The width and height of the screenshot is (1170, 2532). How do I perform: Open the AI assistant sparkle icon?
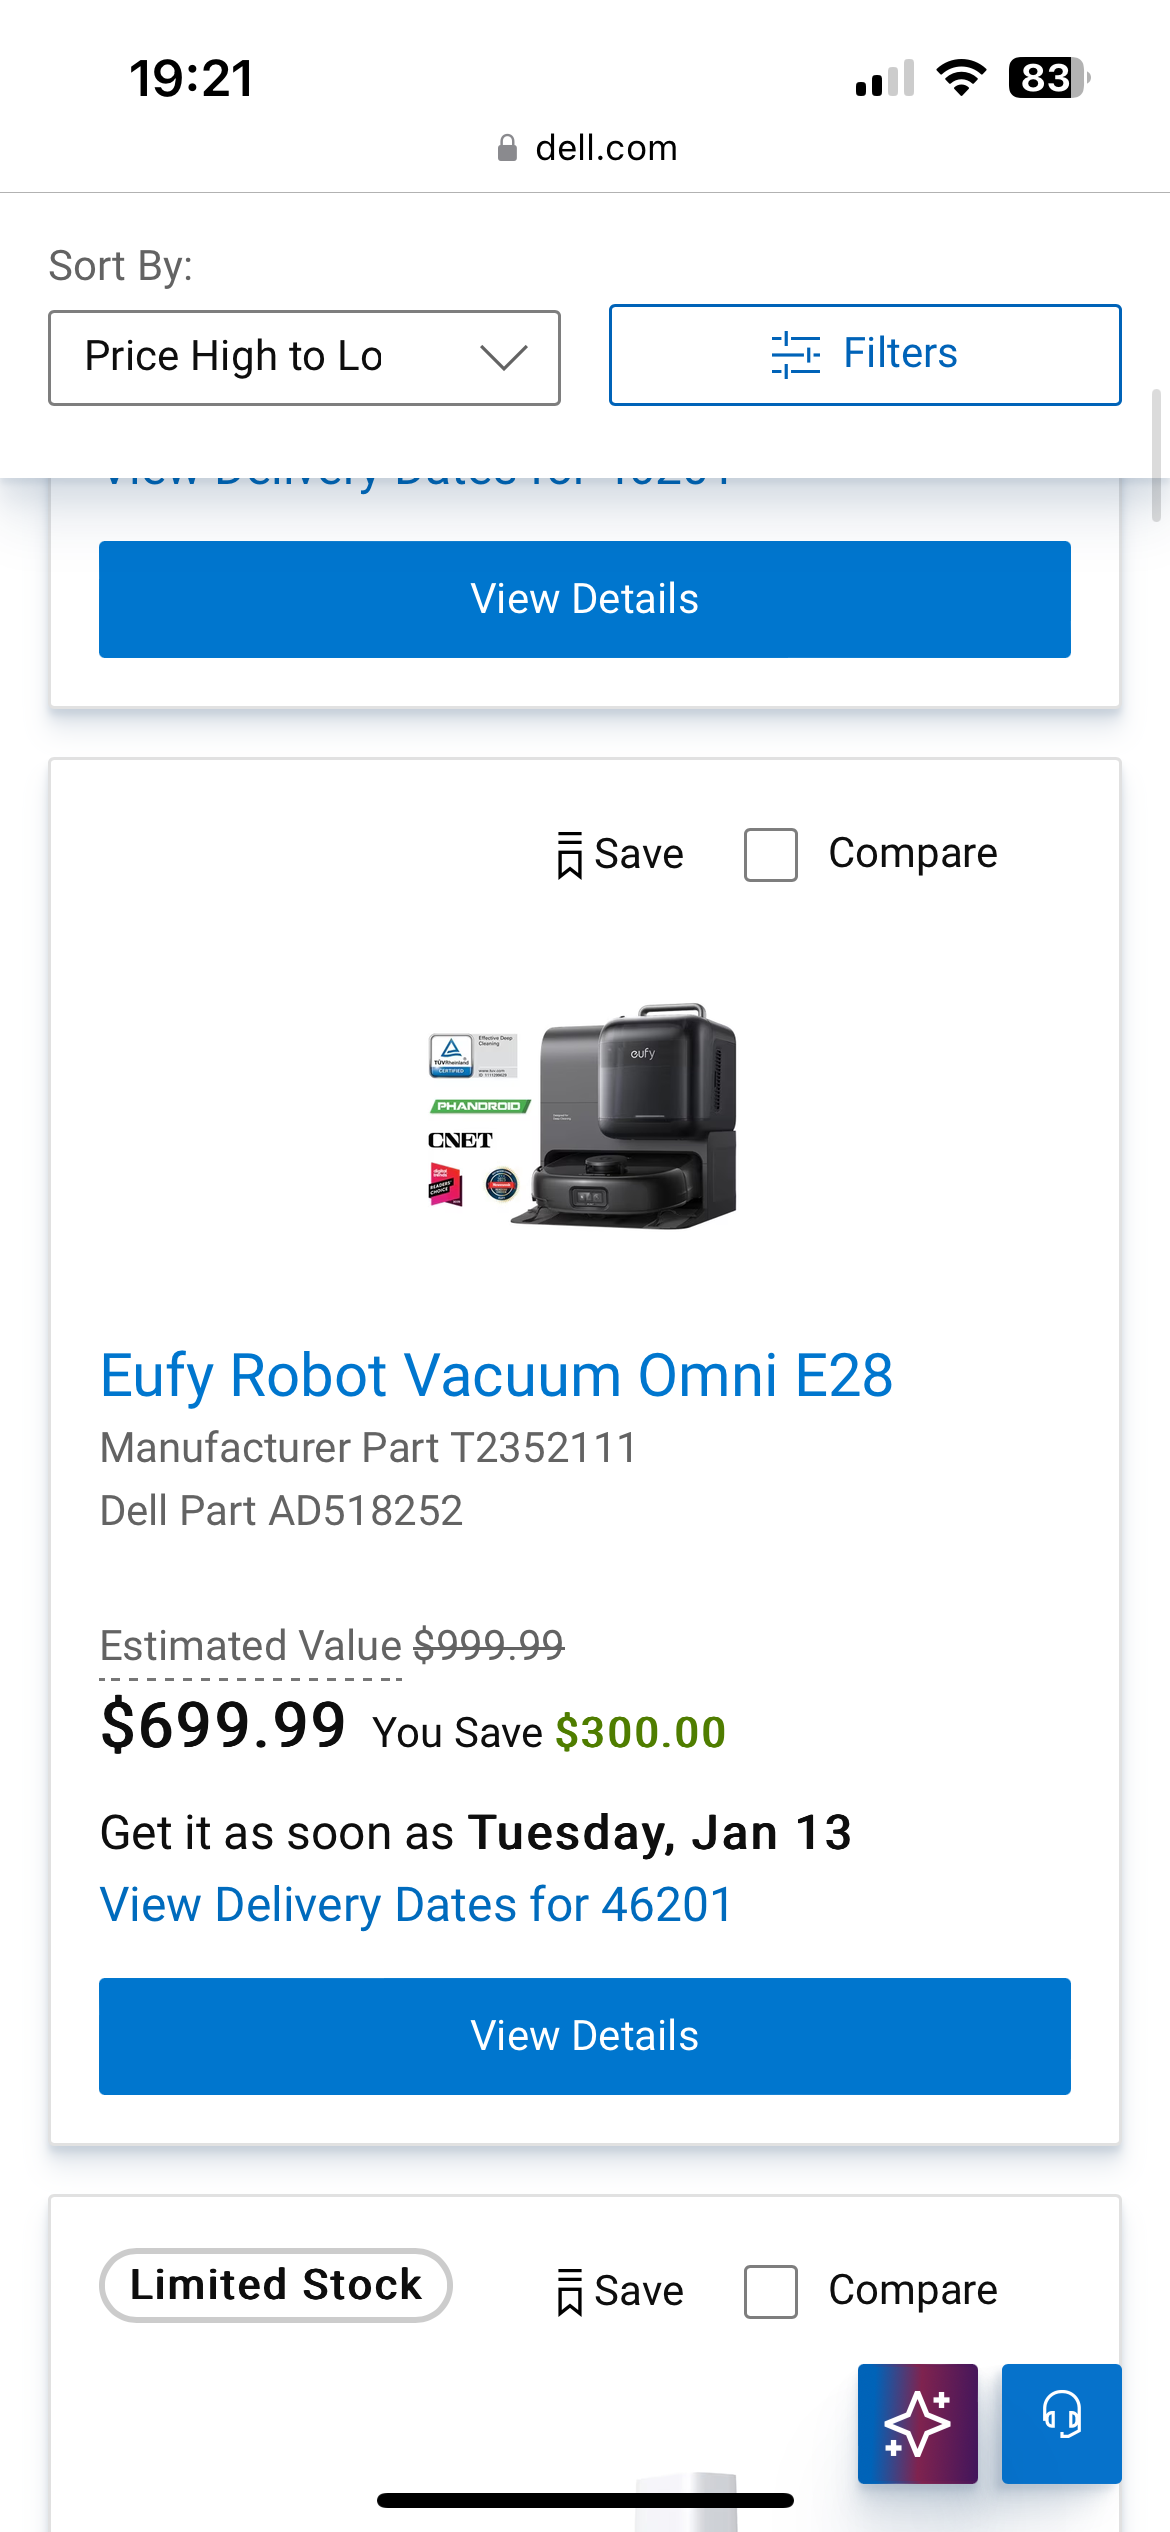pyautogui.click(x=917, y=2423)
